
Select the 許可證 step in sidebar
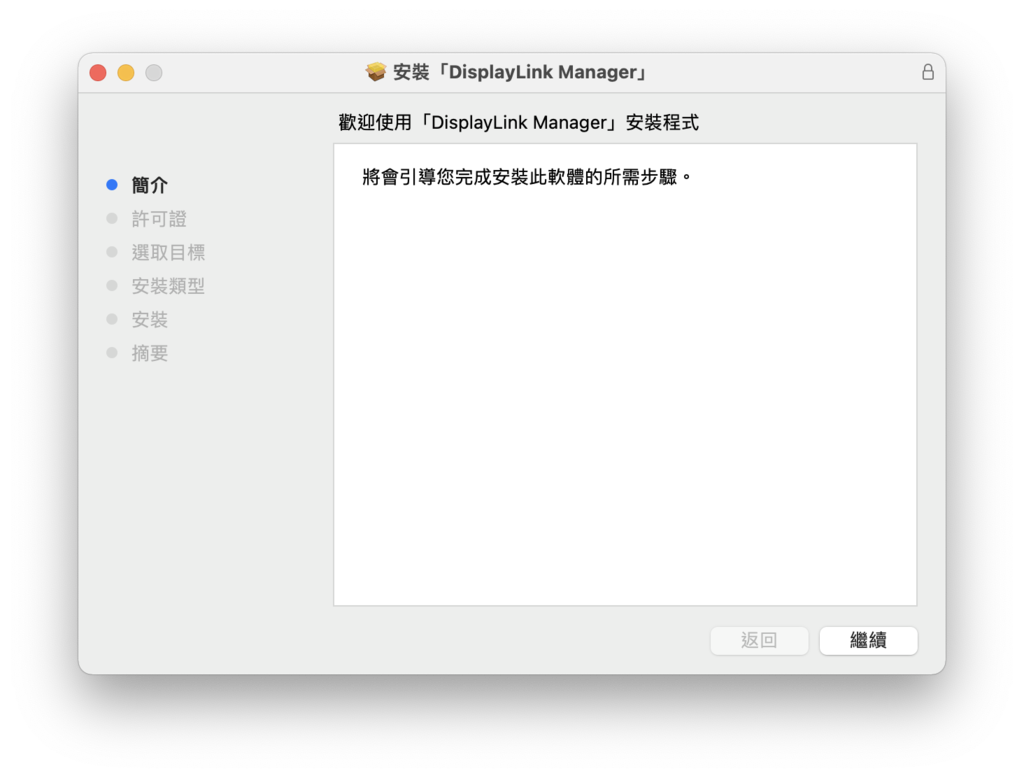click(x=158, y=218)
